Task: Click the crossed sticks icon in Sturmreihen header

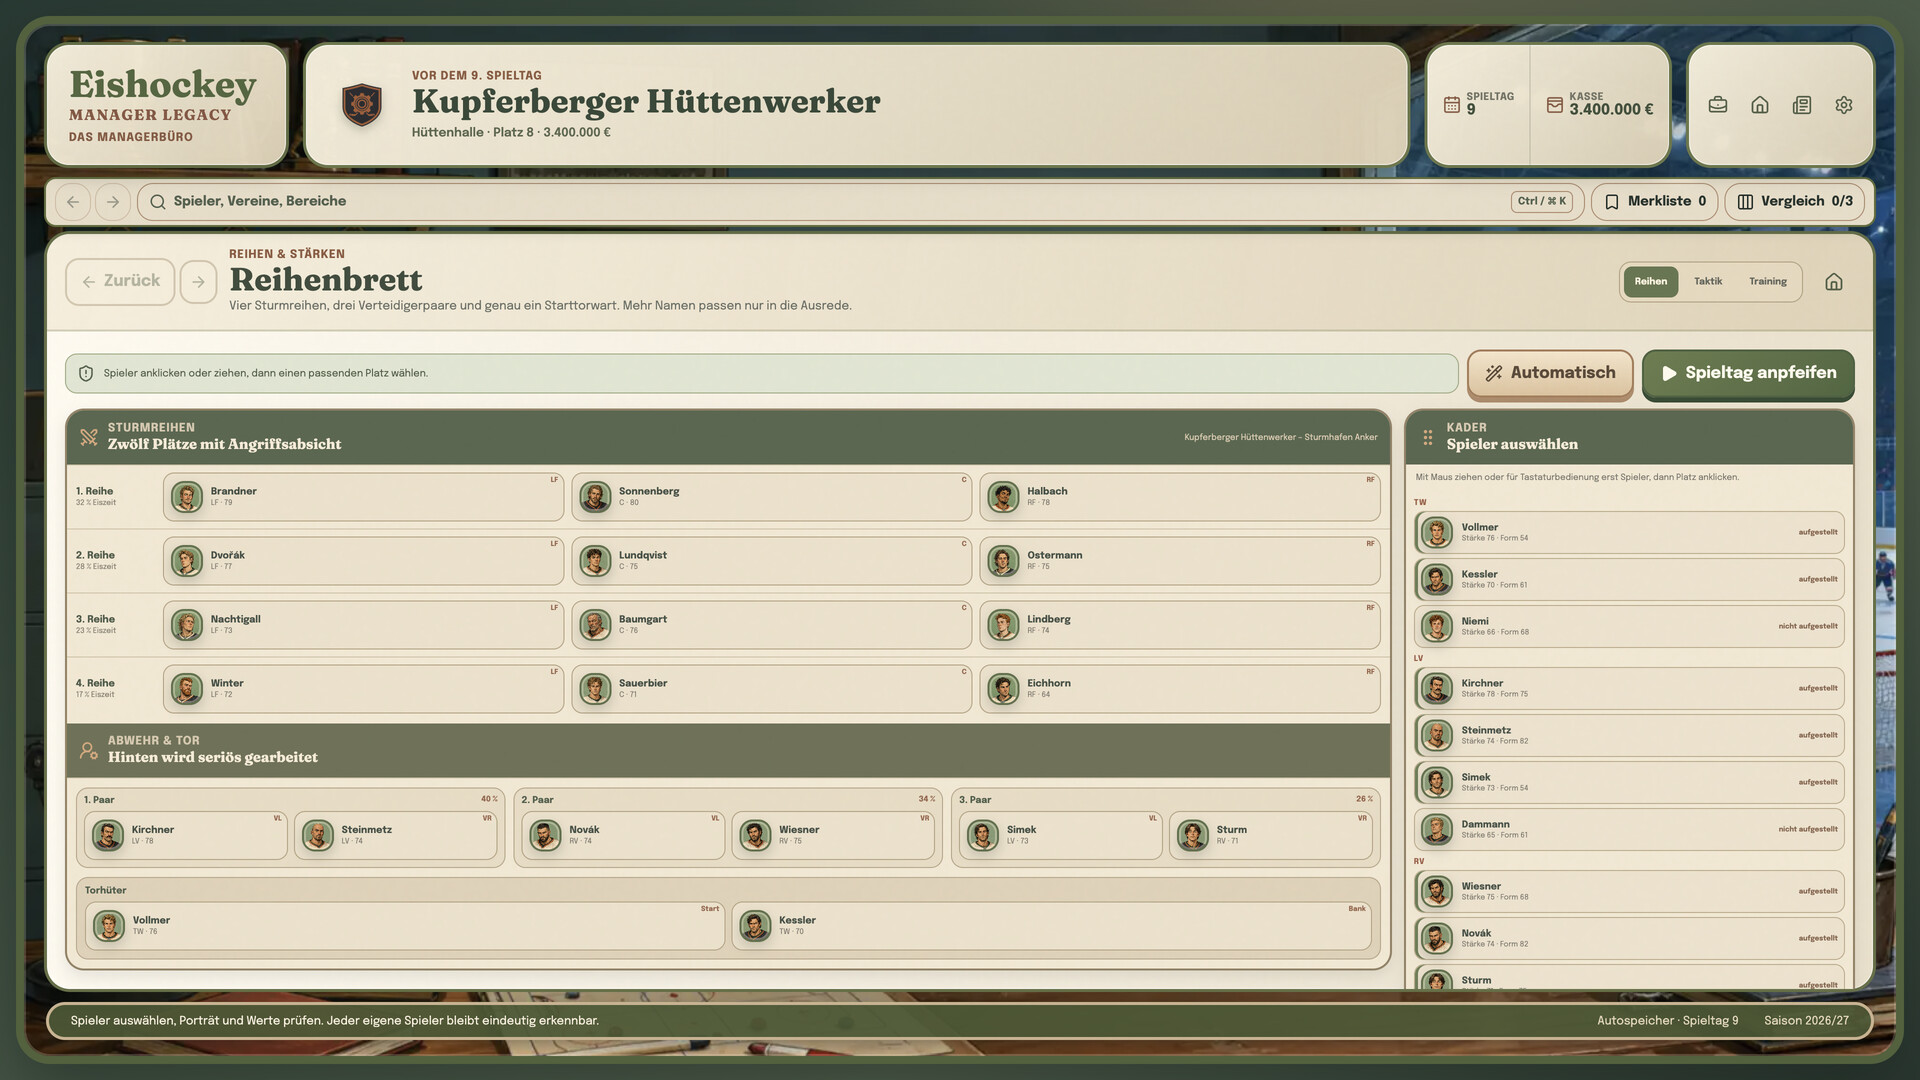Action: (x=89, y=437)
